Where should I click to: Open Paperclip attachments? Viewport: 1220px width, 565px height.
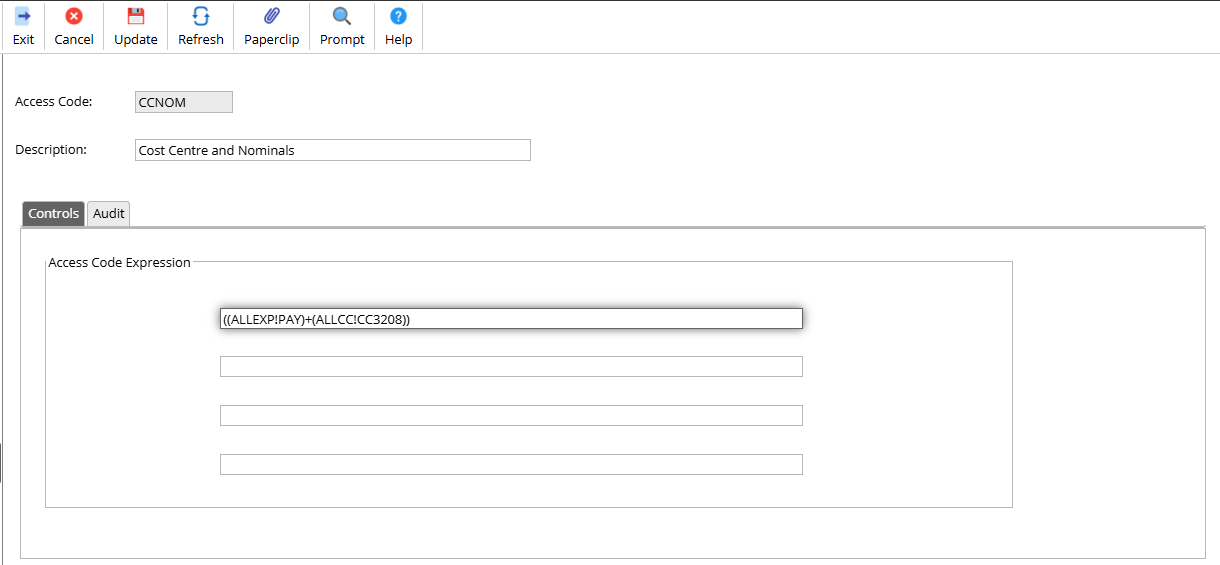tap(272, 17)
